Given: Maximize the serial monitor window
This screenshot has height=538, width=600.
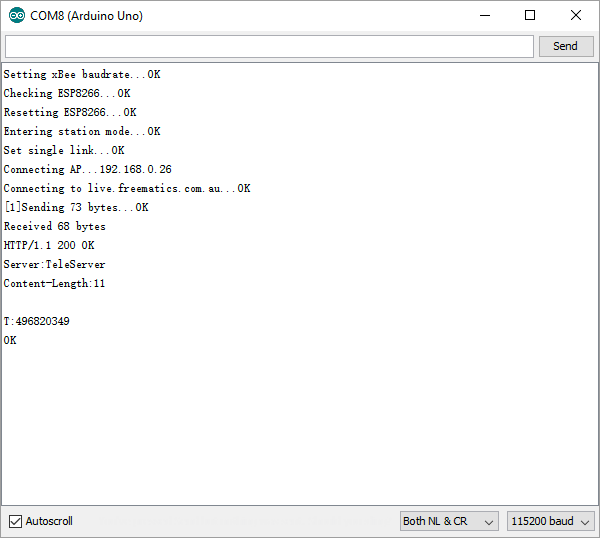Looking at the screenshot, I should click(x=530, y=16).
